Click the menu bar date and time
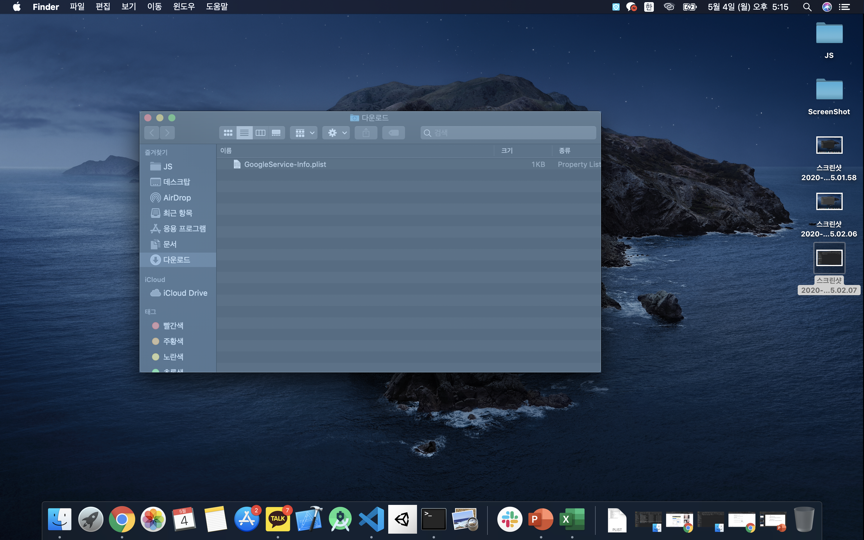The width and height of the screenshot is (864, 540). [748, 7]
